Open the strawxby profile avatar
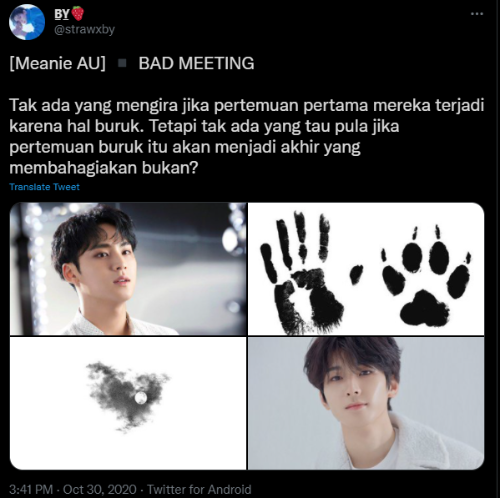Image resolution: width=500 pixels, height=498 pixels. point(27,22)
